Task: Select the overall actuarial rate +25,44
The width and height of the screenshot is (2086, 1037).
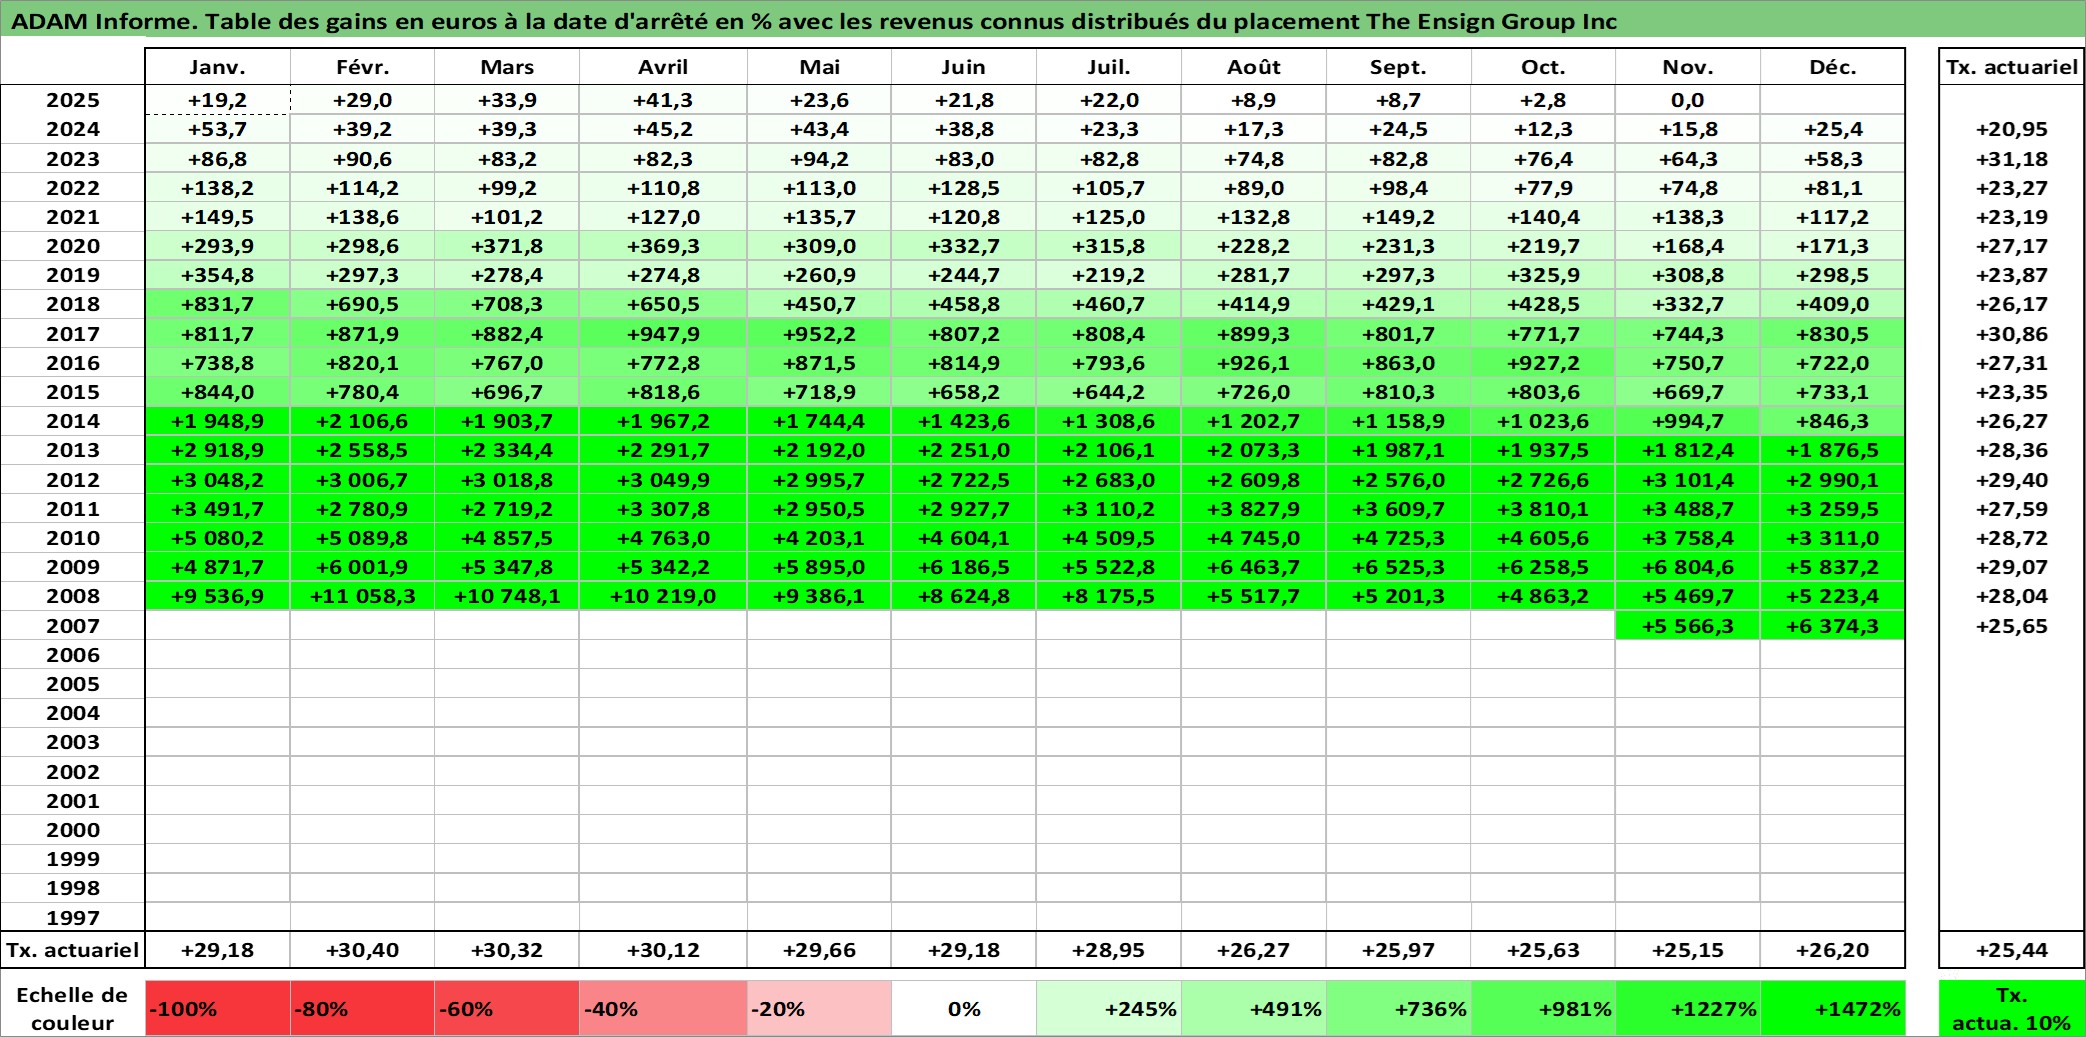Action: click(2011, 950)
